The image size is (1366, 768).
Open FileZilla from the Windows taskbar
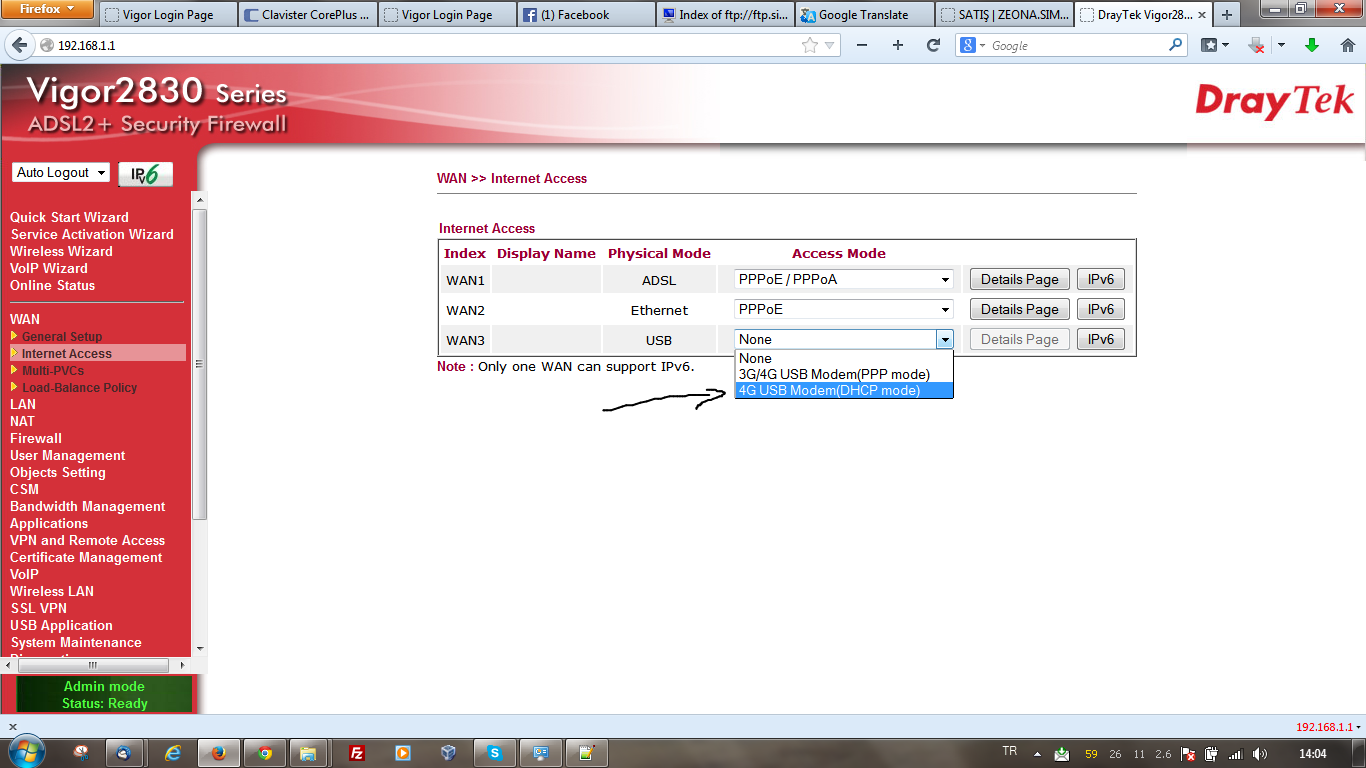coord(356,753)
